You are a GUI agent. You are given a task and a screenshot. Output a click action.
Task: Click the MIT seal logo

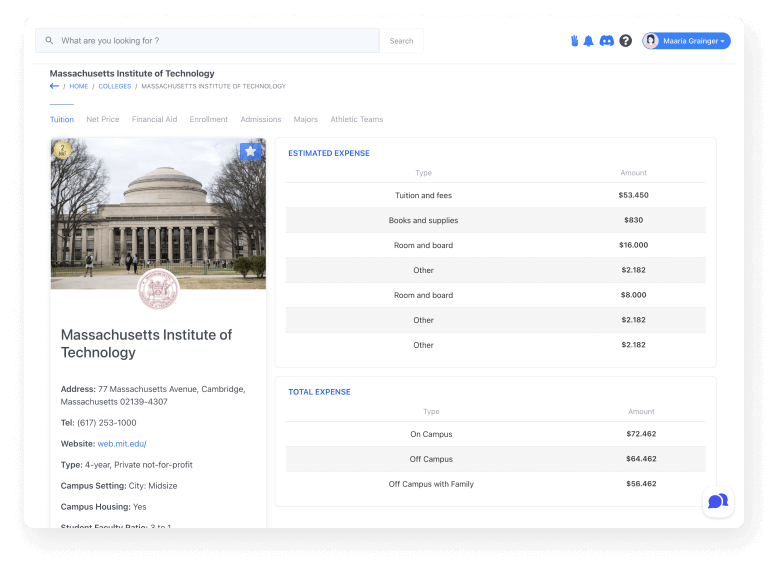pos(158,288)
